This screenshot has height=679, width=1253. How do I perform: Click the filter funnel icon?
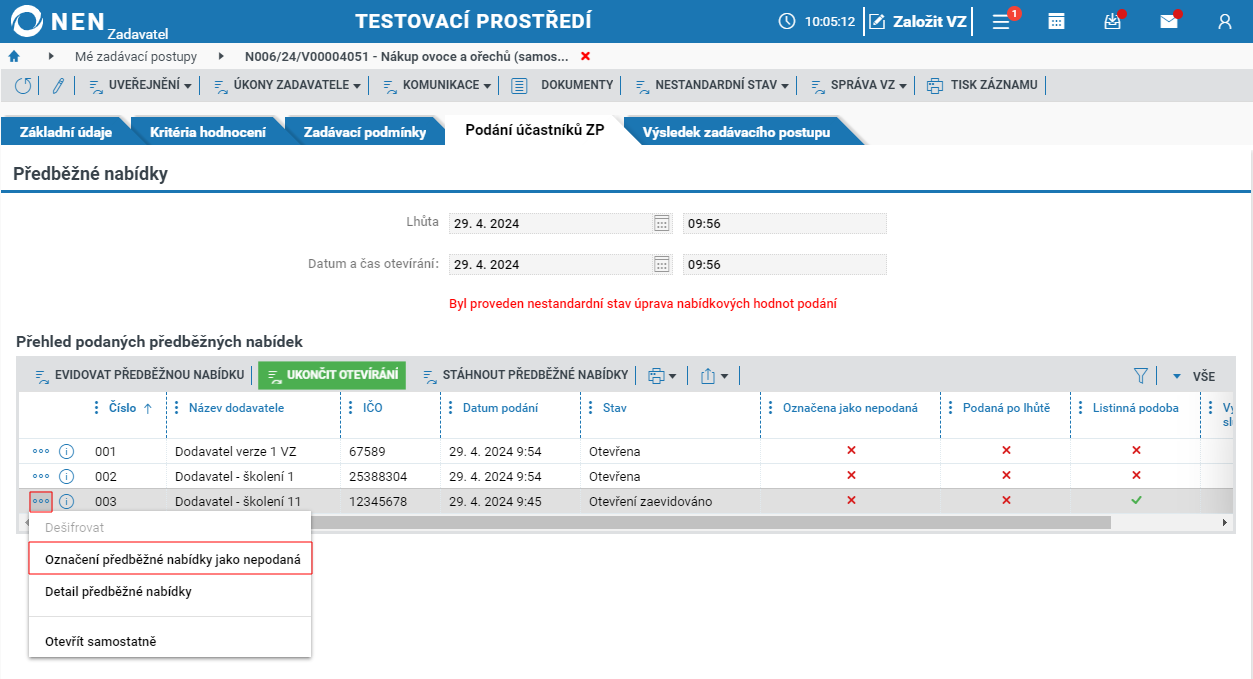[1141, 376]
